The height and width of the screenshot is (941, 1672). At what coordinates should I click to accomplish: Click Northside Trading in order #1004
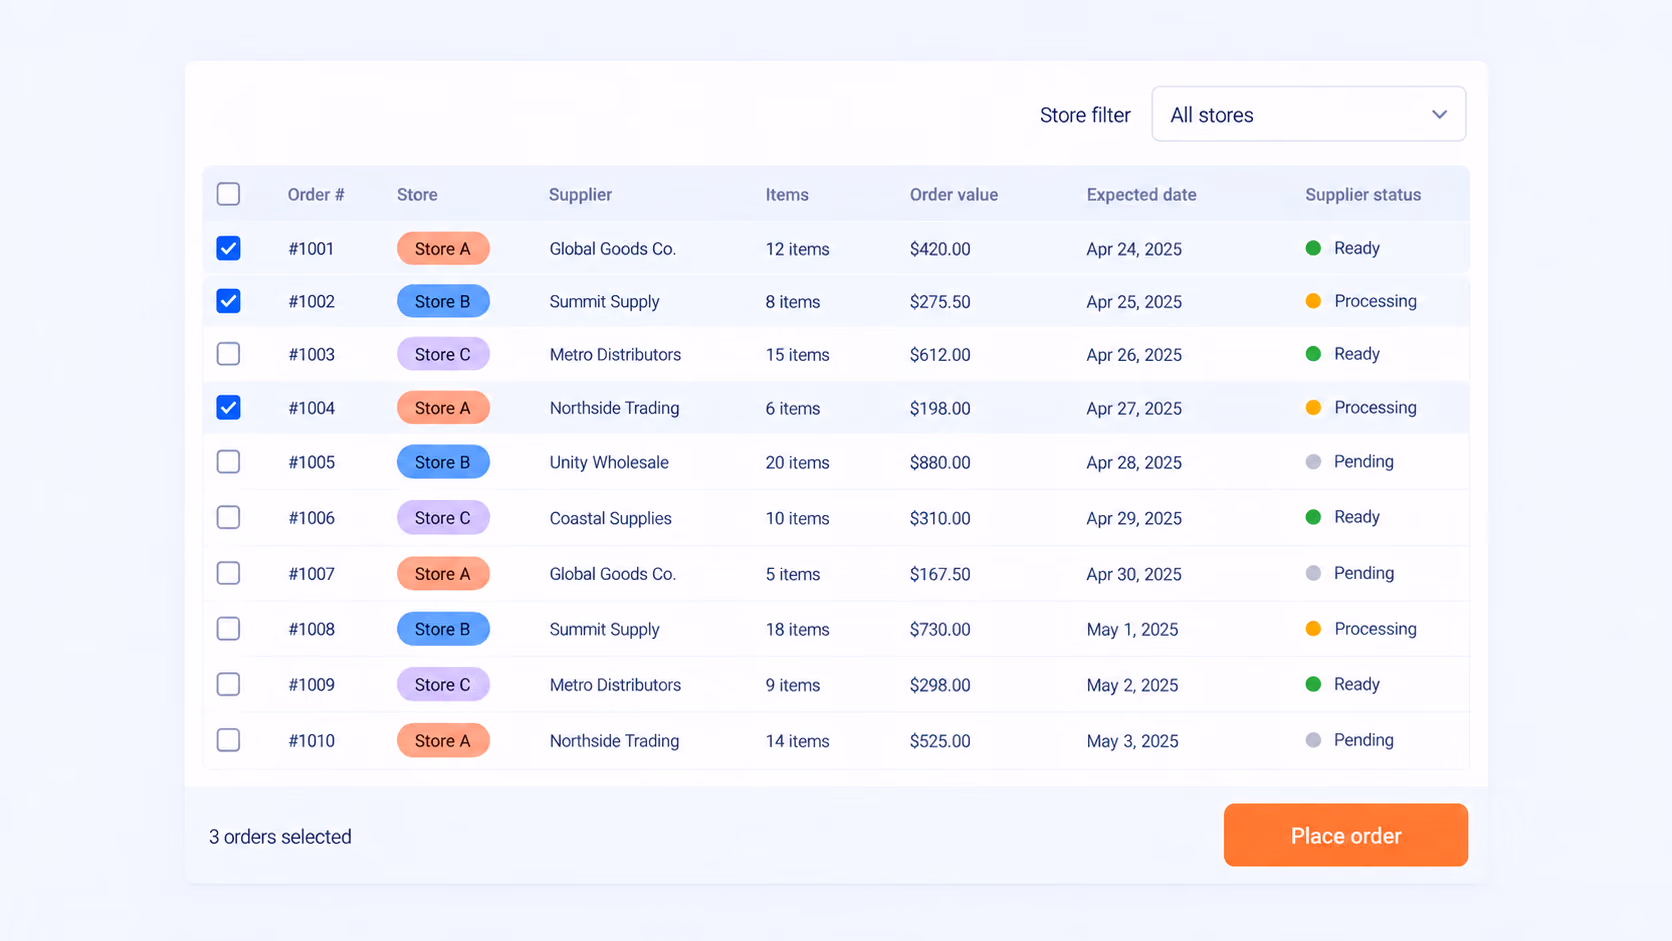[614, 408]
